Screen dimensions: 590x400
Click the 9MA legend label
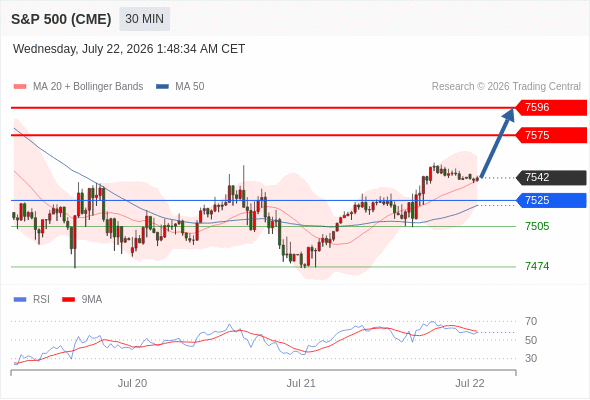[x=92, y=300]
